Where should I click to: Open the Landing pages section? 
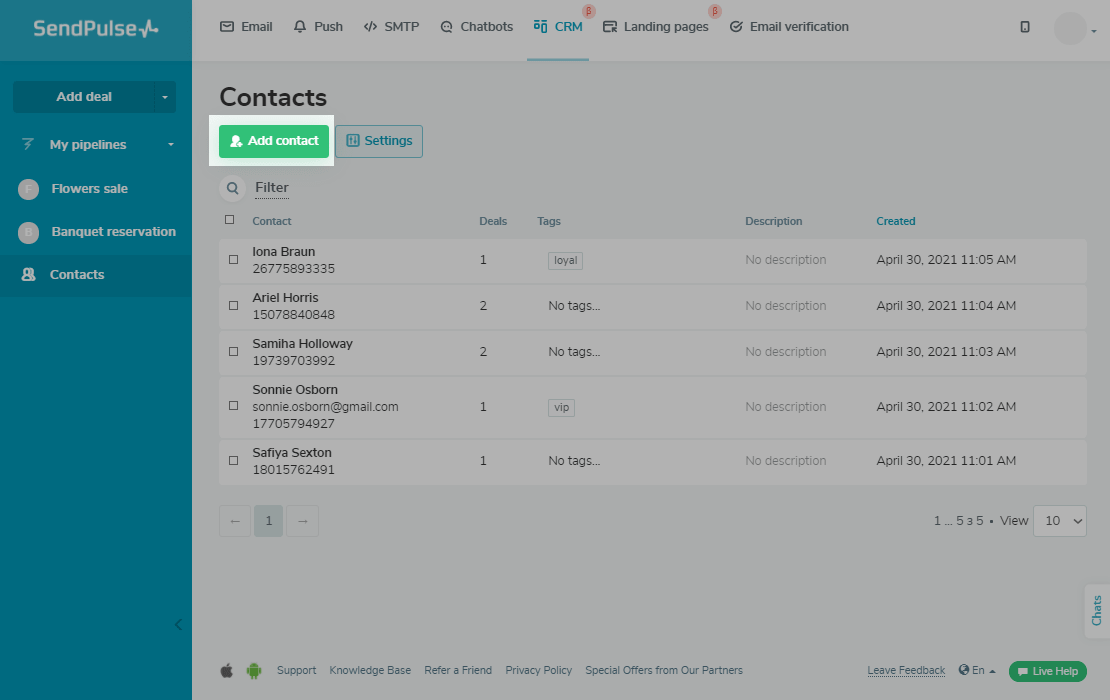coord(656,27)
